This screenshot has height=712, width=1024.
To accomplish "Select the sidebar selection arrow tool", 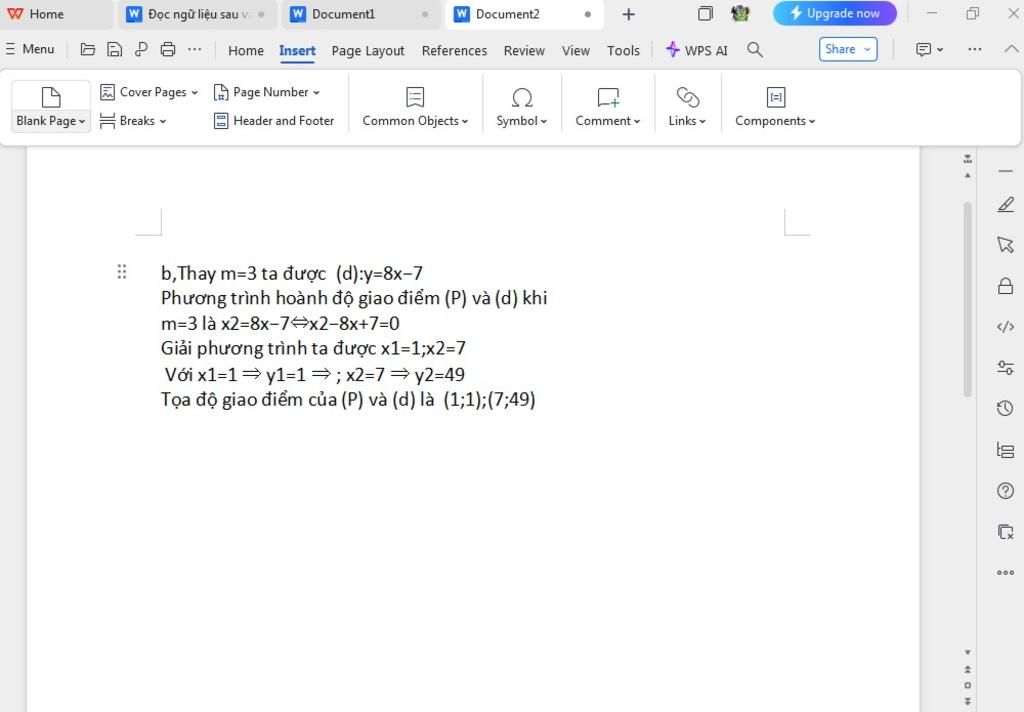I will click(1006, 245).
